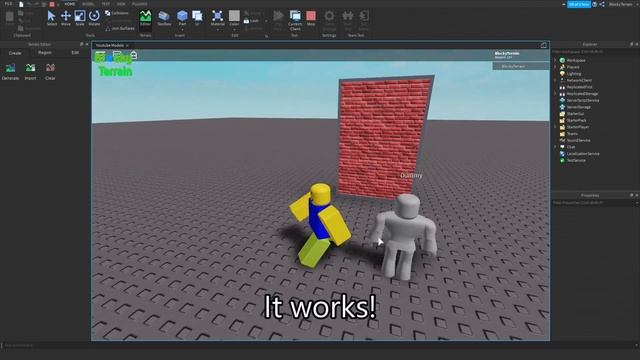Click the Play button in ribbon
This screenshot has height=360, width=640.
coord(278,19)
